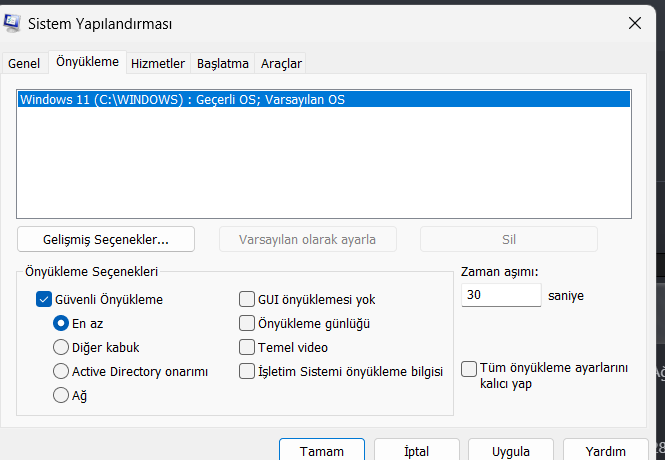
Task: Go to the Başlatma tab
Action: tap(222, 63)
